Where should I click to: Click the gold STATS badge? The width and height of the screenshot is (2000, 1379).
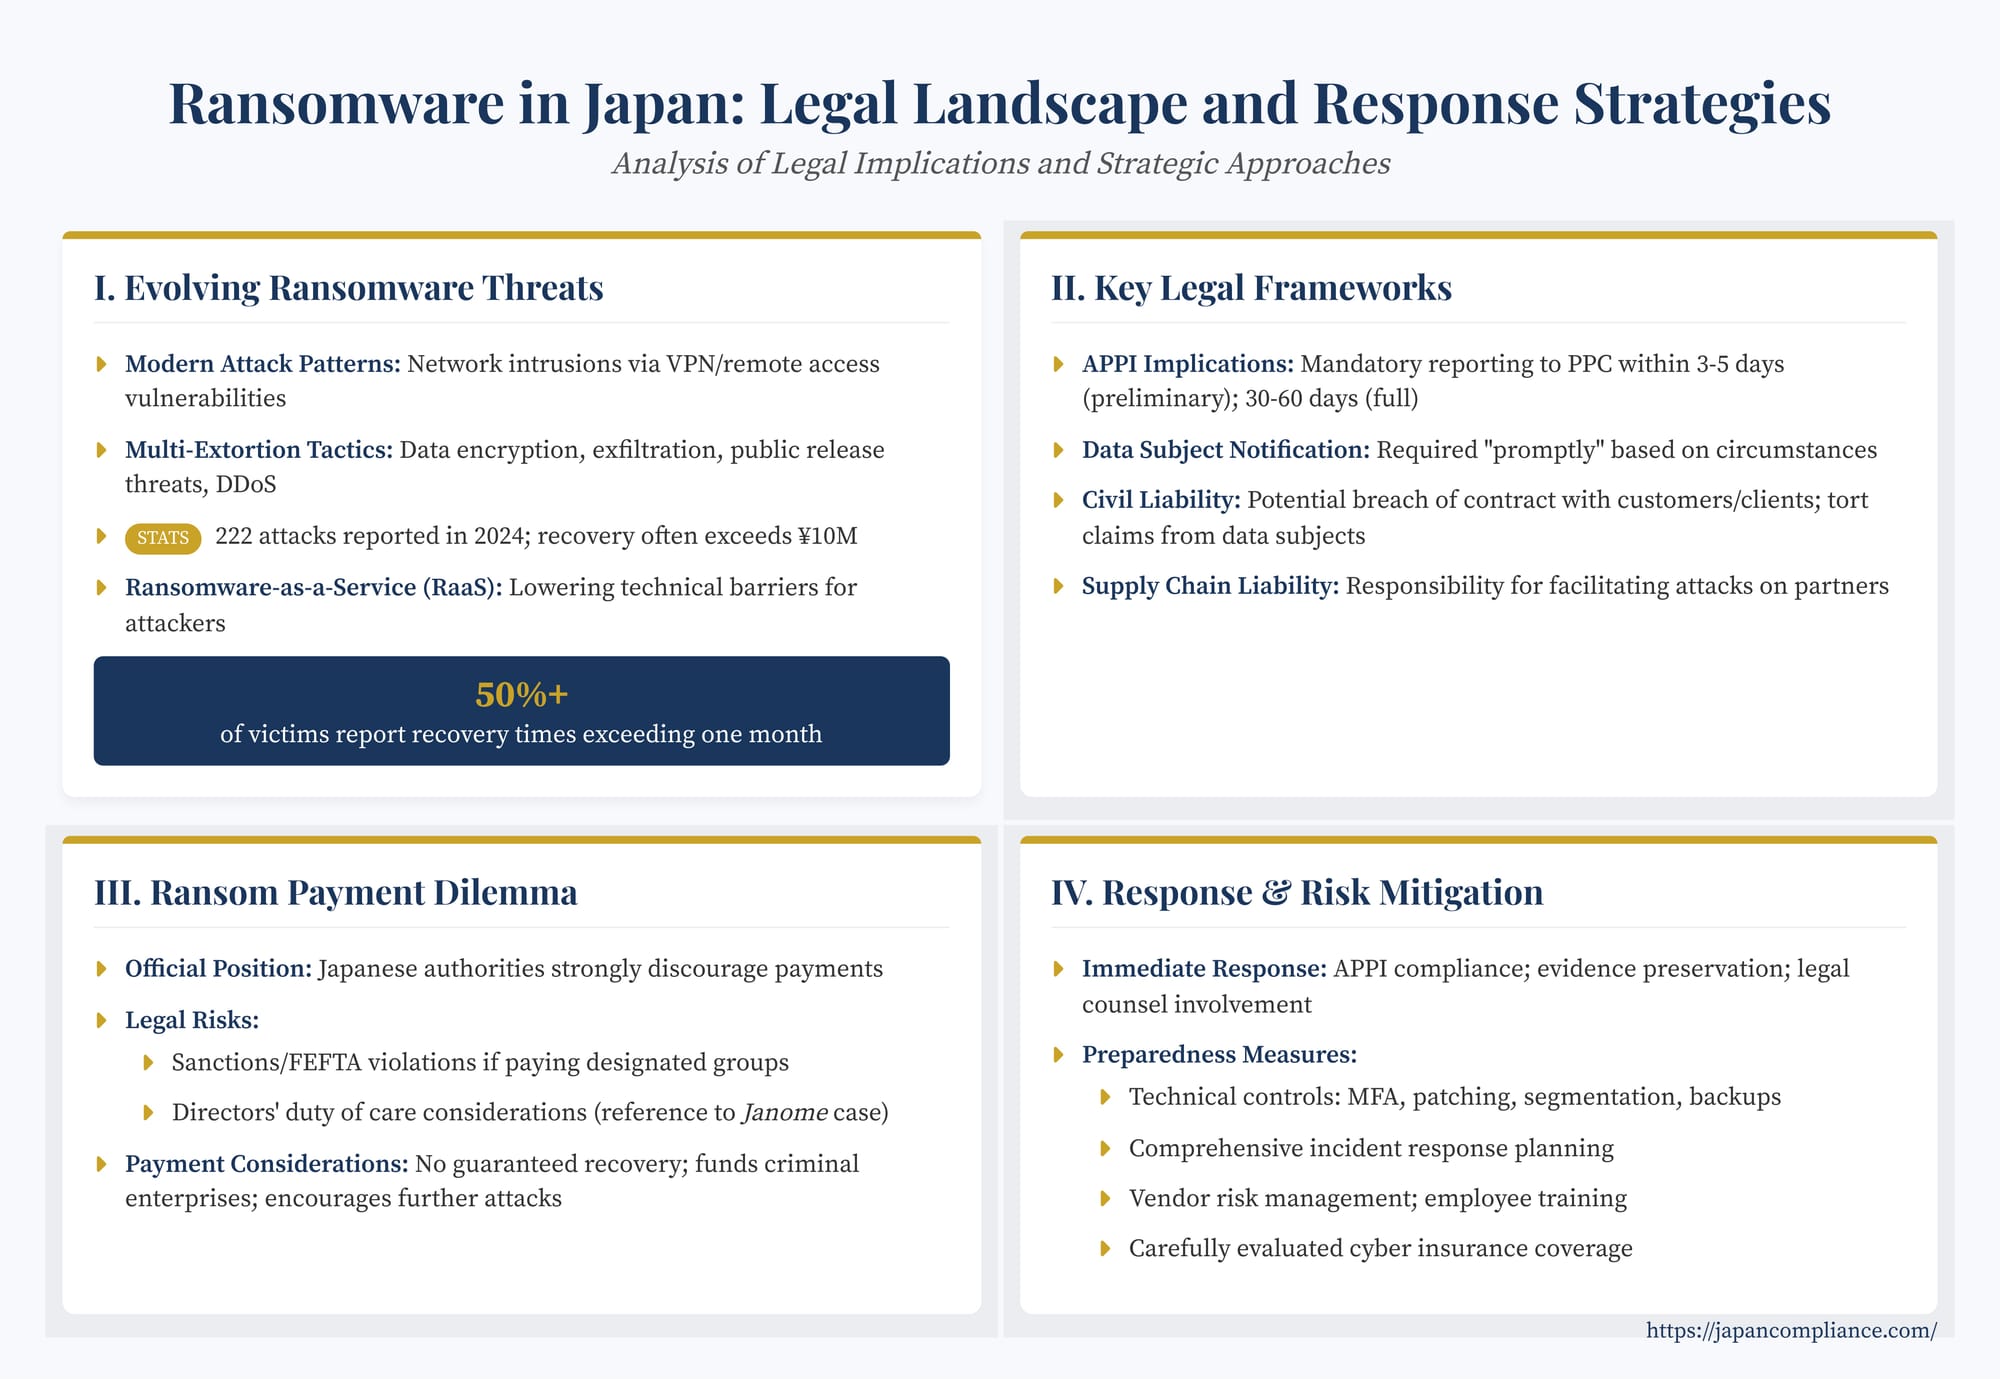pos(163,538)
